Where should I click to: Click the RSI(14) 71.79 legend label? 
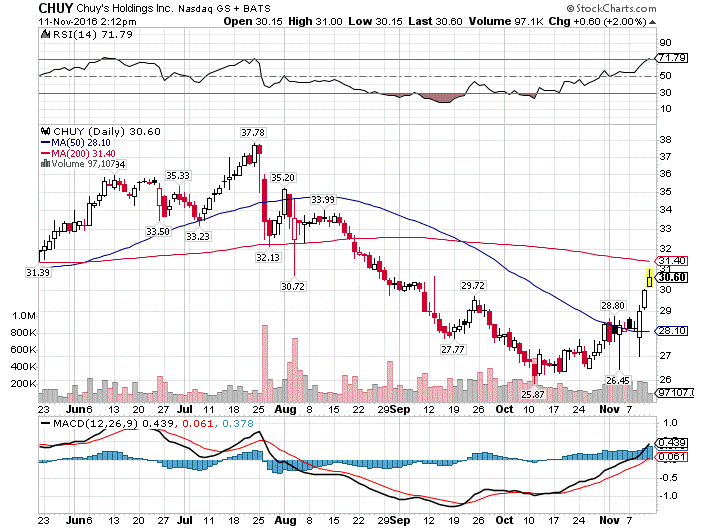click(x=93, y=34)
